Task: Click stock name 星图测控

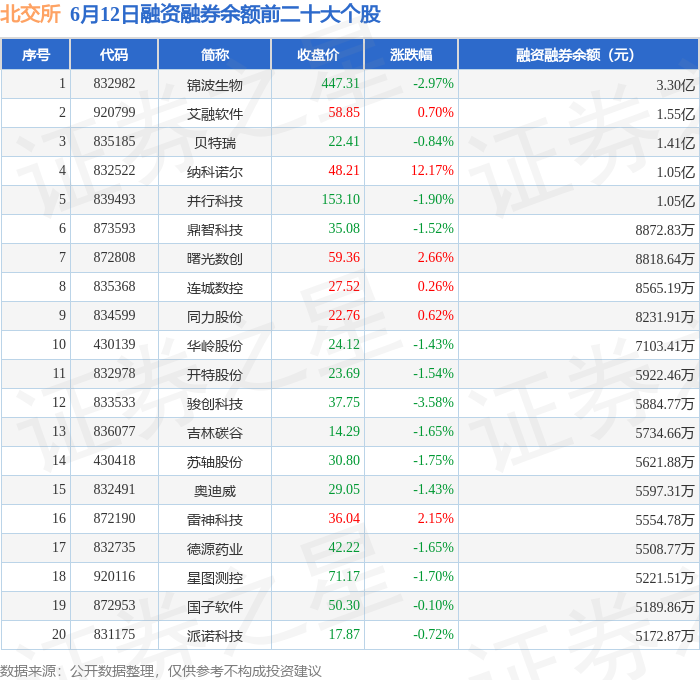Action: pyautogui.click(x=215, y=578)
